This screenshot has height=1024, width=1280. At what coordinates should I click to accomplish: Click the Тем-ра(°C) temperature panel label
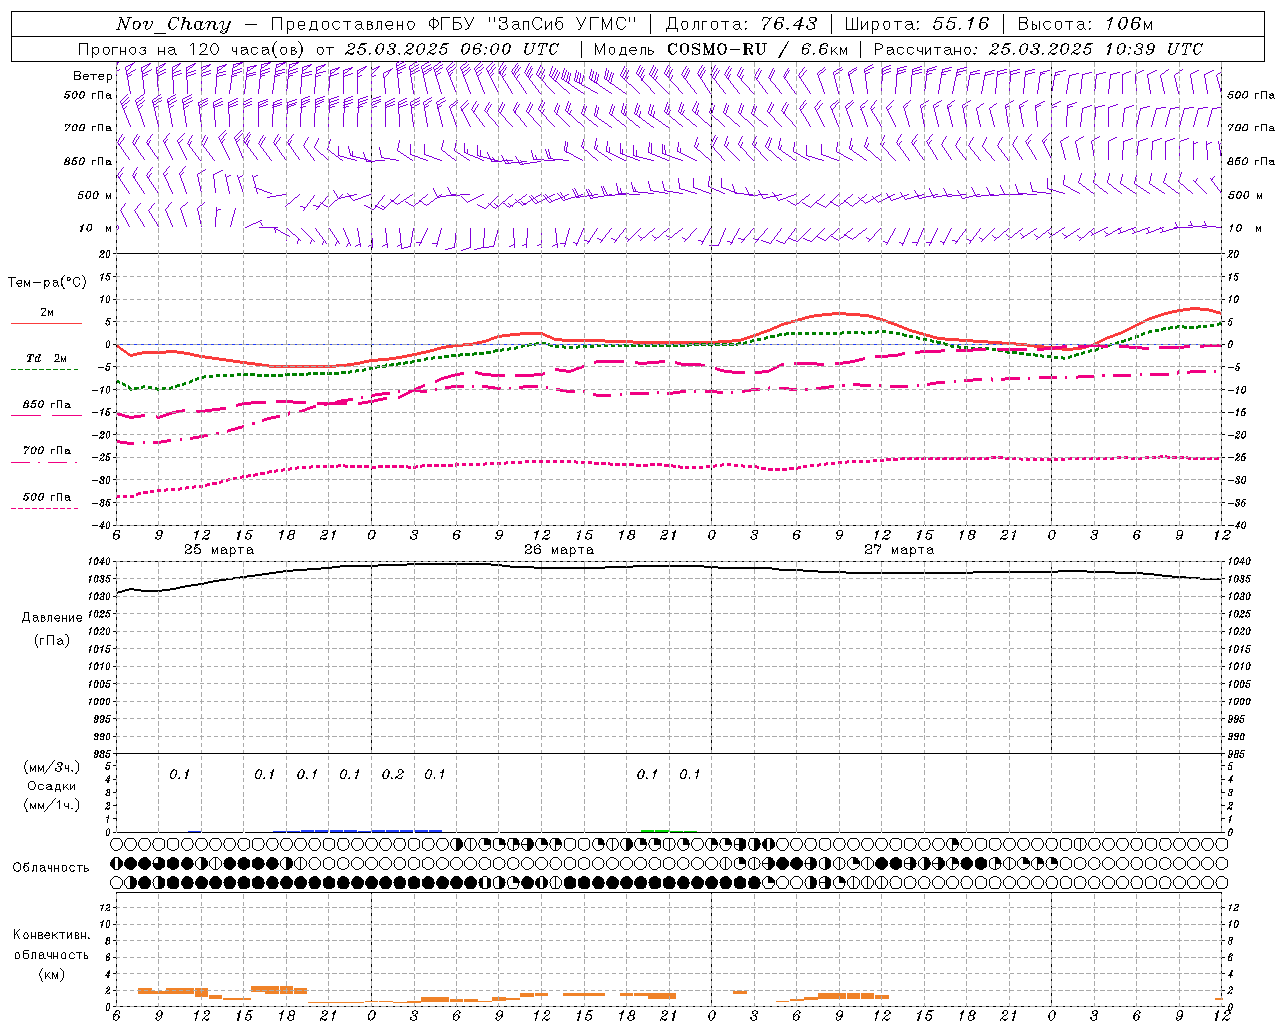click(47, 283)
